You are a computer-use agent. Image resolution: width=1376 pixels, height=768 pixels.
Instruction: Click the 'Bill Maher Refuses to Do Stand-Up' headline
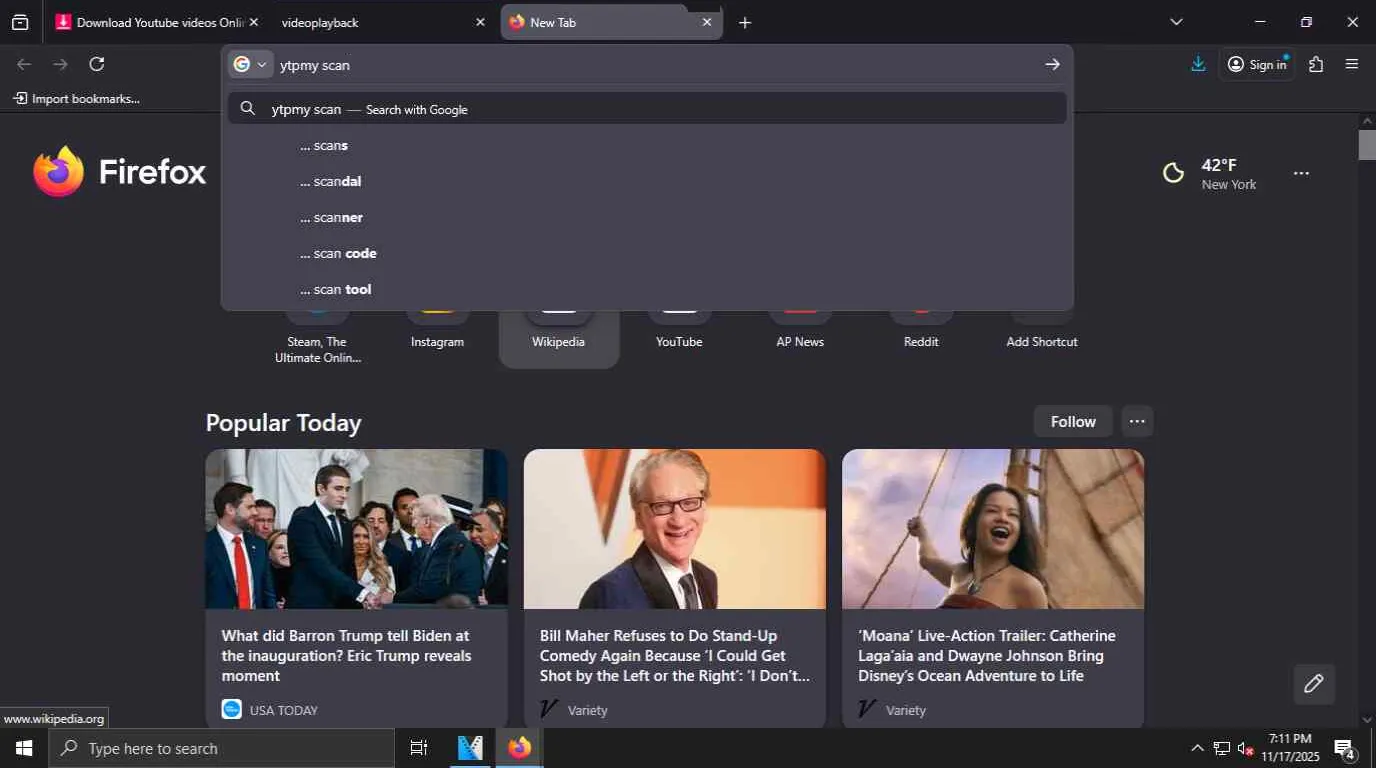pos(675,655)
